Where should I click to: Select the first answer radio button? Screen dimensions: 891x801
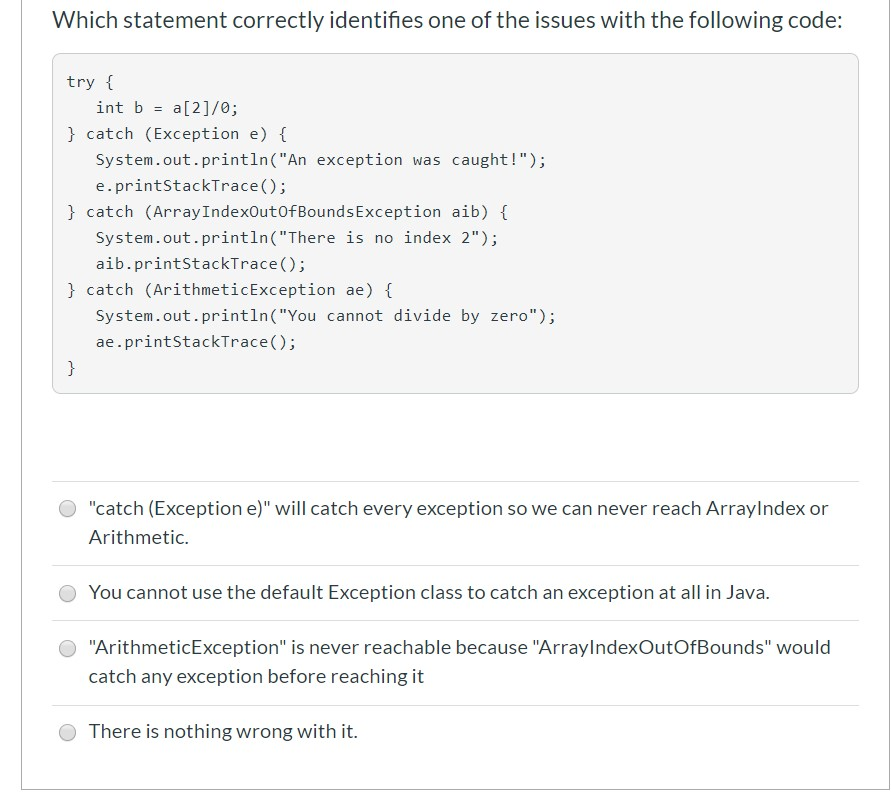tap(68, 508)
